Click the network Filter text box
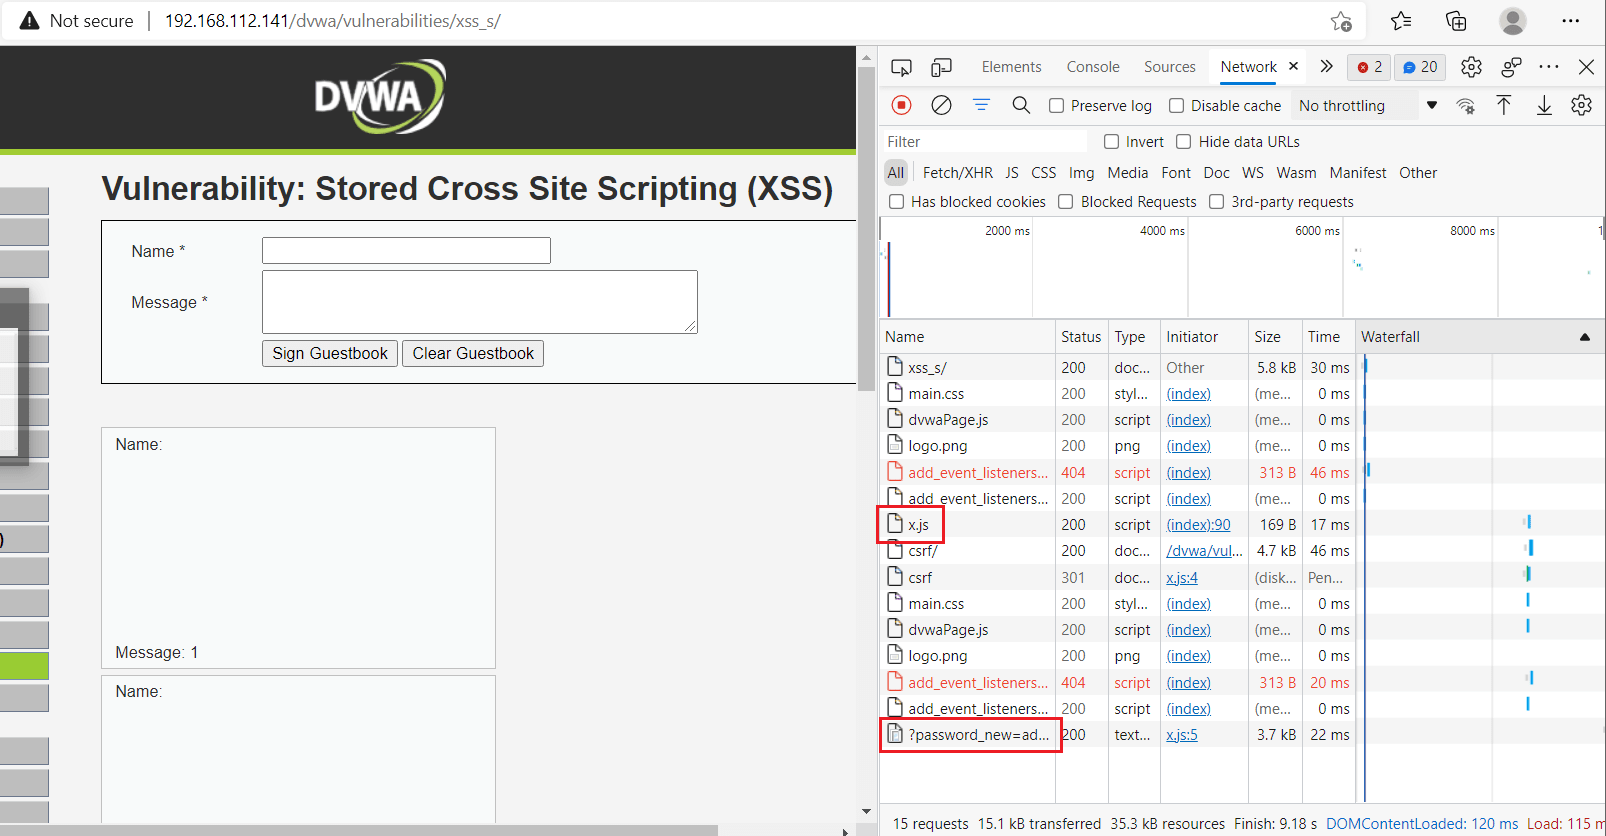This screenshot has height=836, width=1606. click(985, 142)
